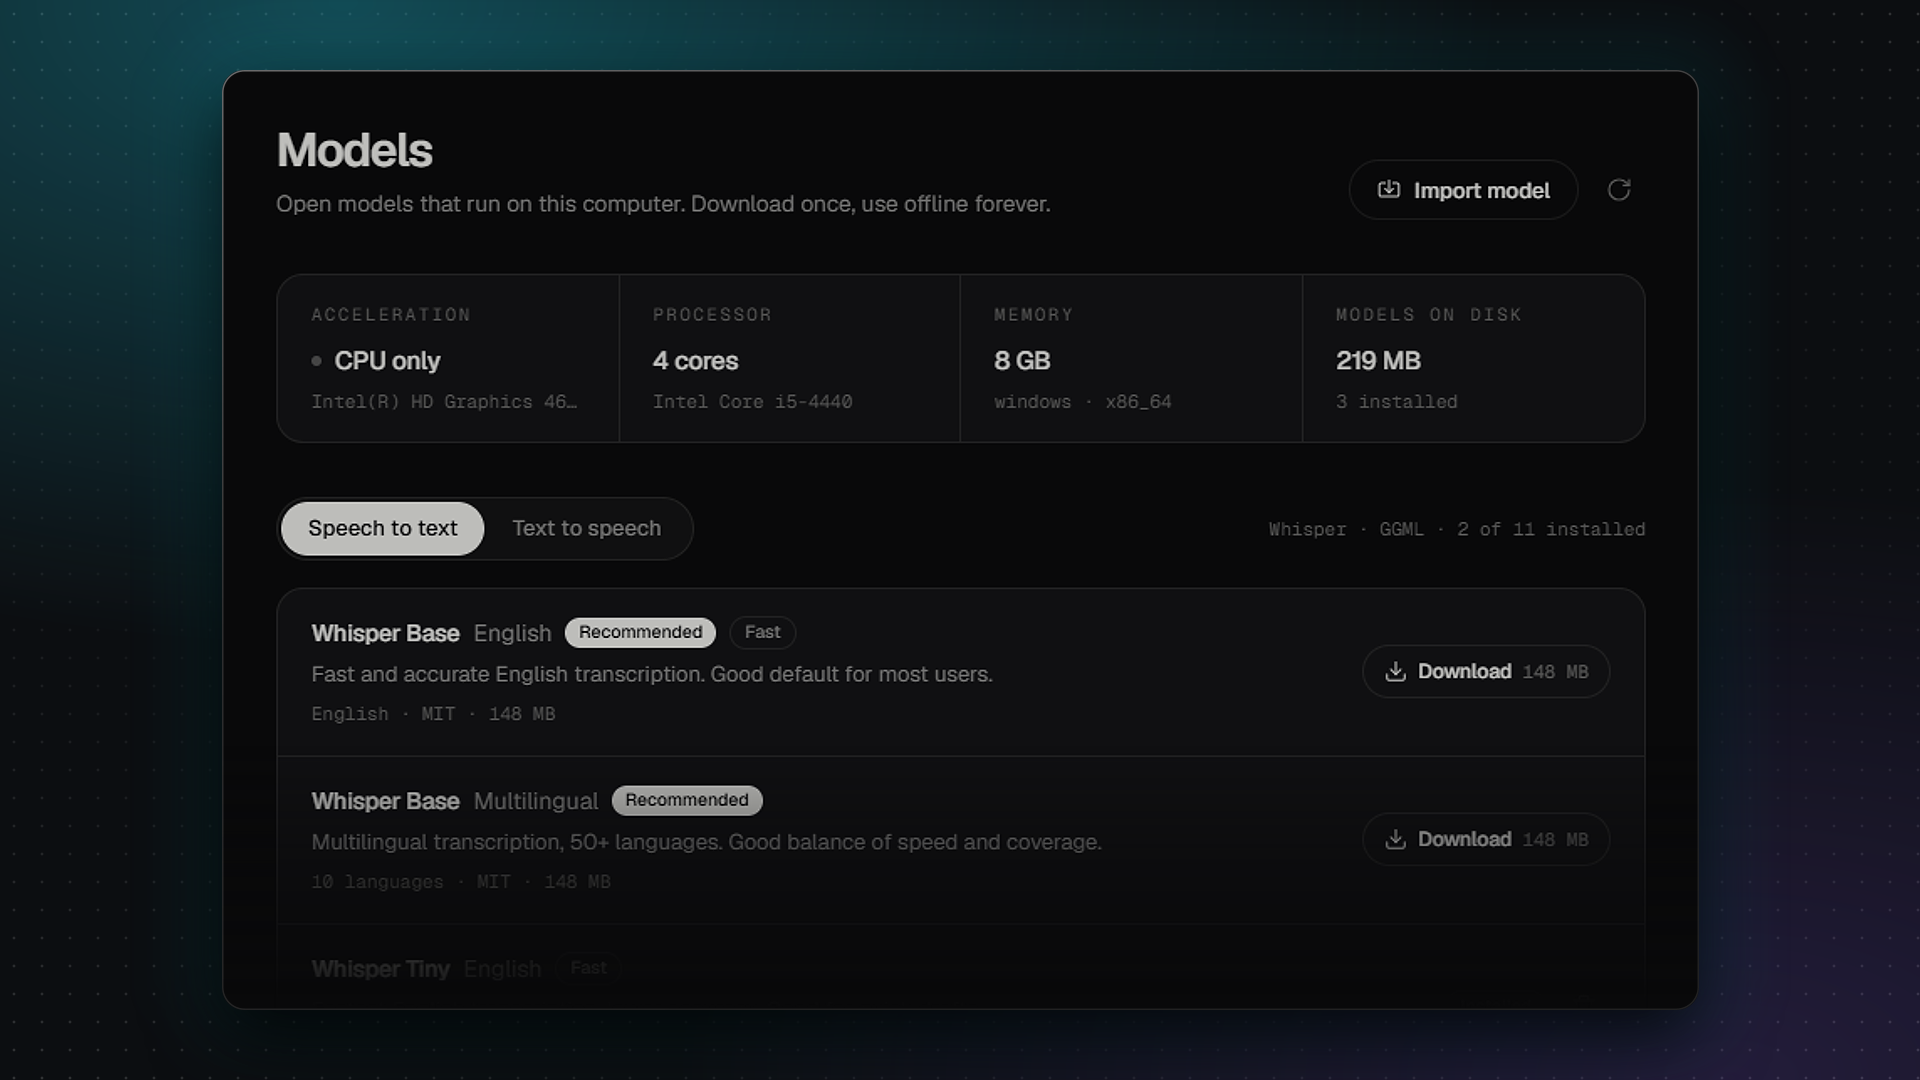Image resolution: width=1920 pixels, height=1080 pixels.
Task: Download Whisper Base Multilingual model
Action: click(1486, 840)
